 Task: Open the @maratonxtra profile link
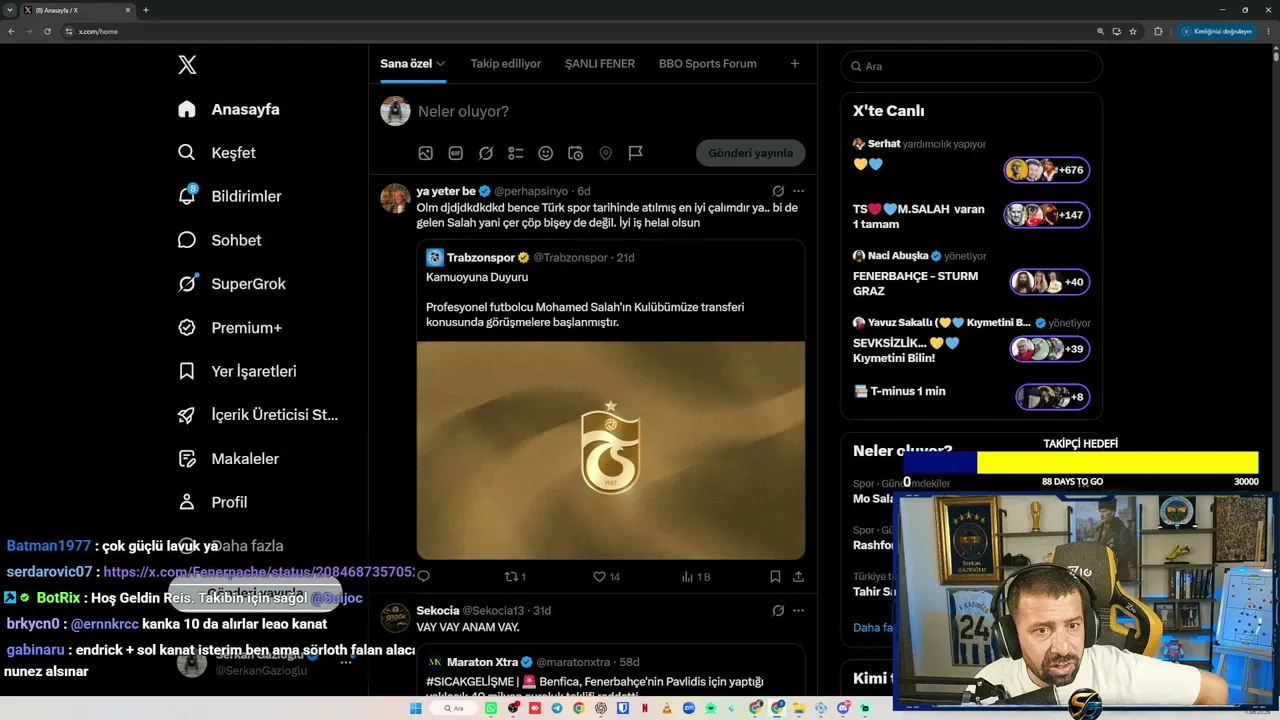click(x=576, y=662)
